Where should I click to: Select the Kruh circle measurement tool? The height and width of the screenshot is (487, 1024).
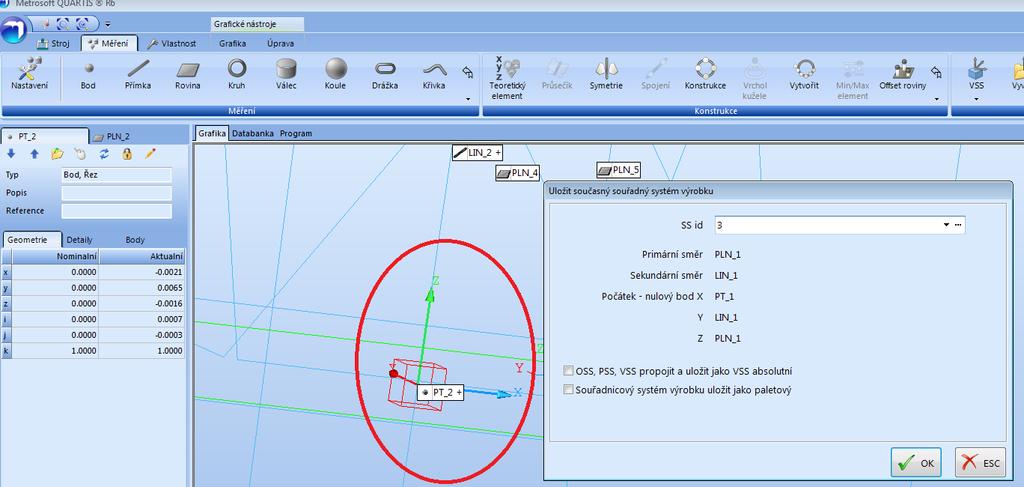236,73
